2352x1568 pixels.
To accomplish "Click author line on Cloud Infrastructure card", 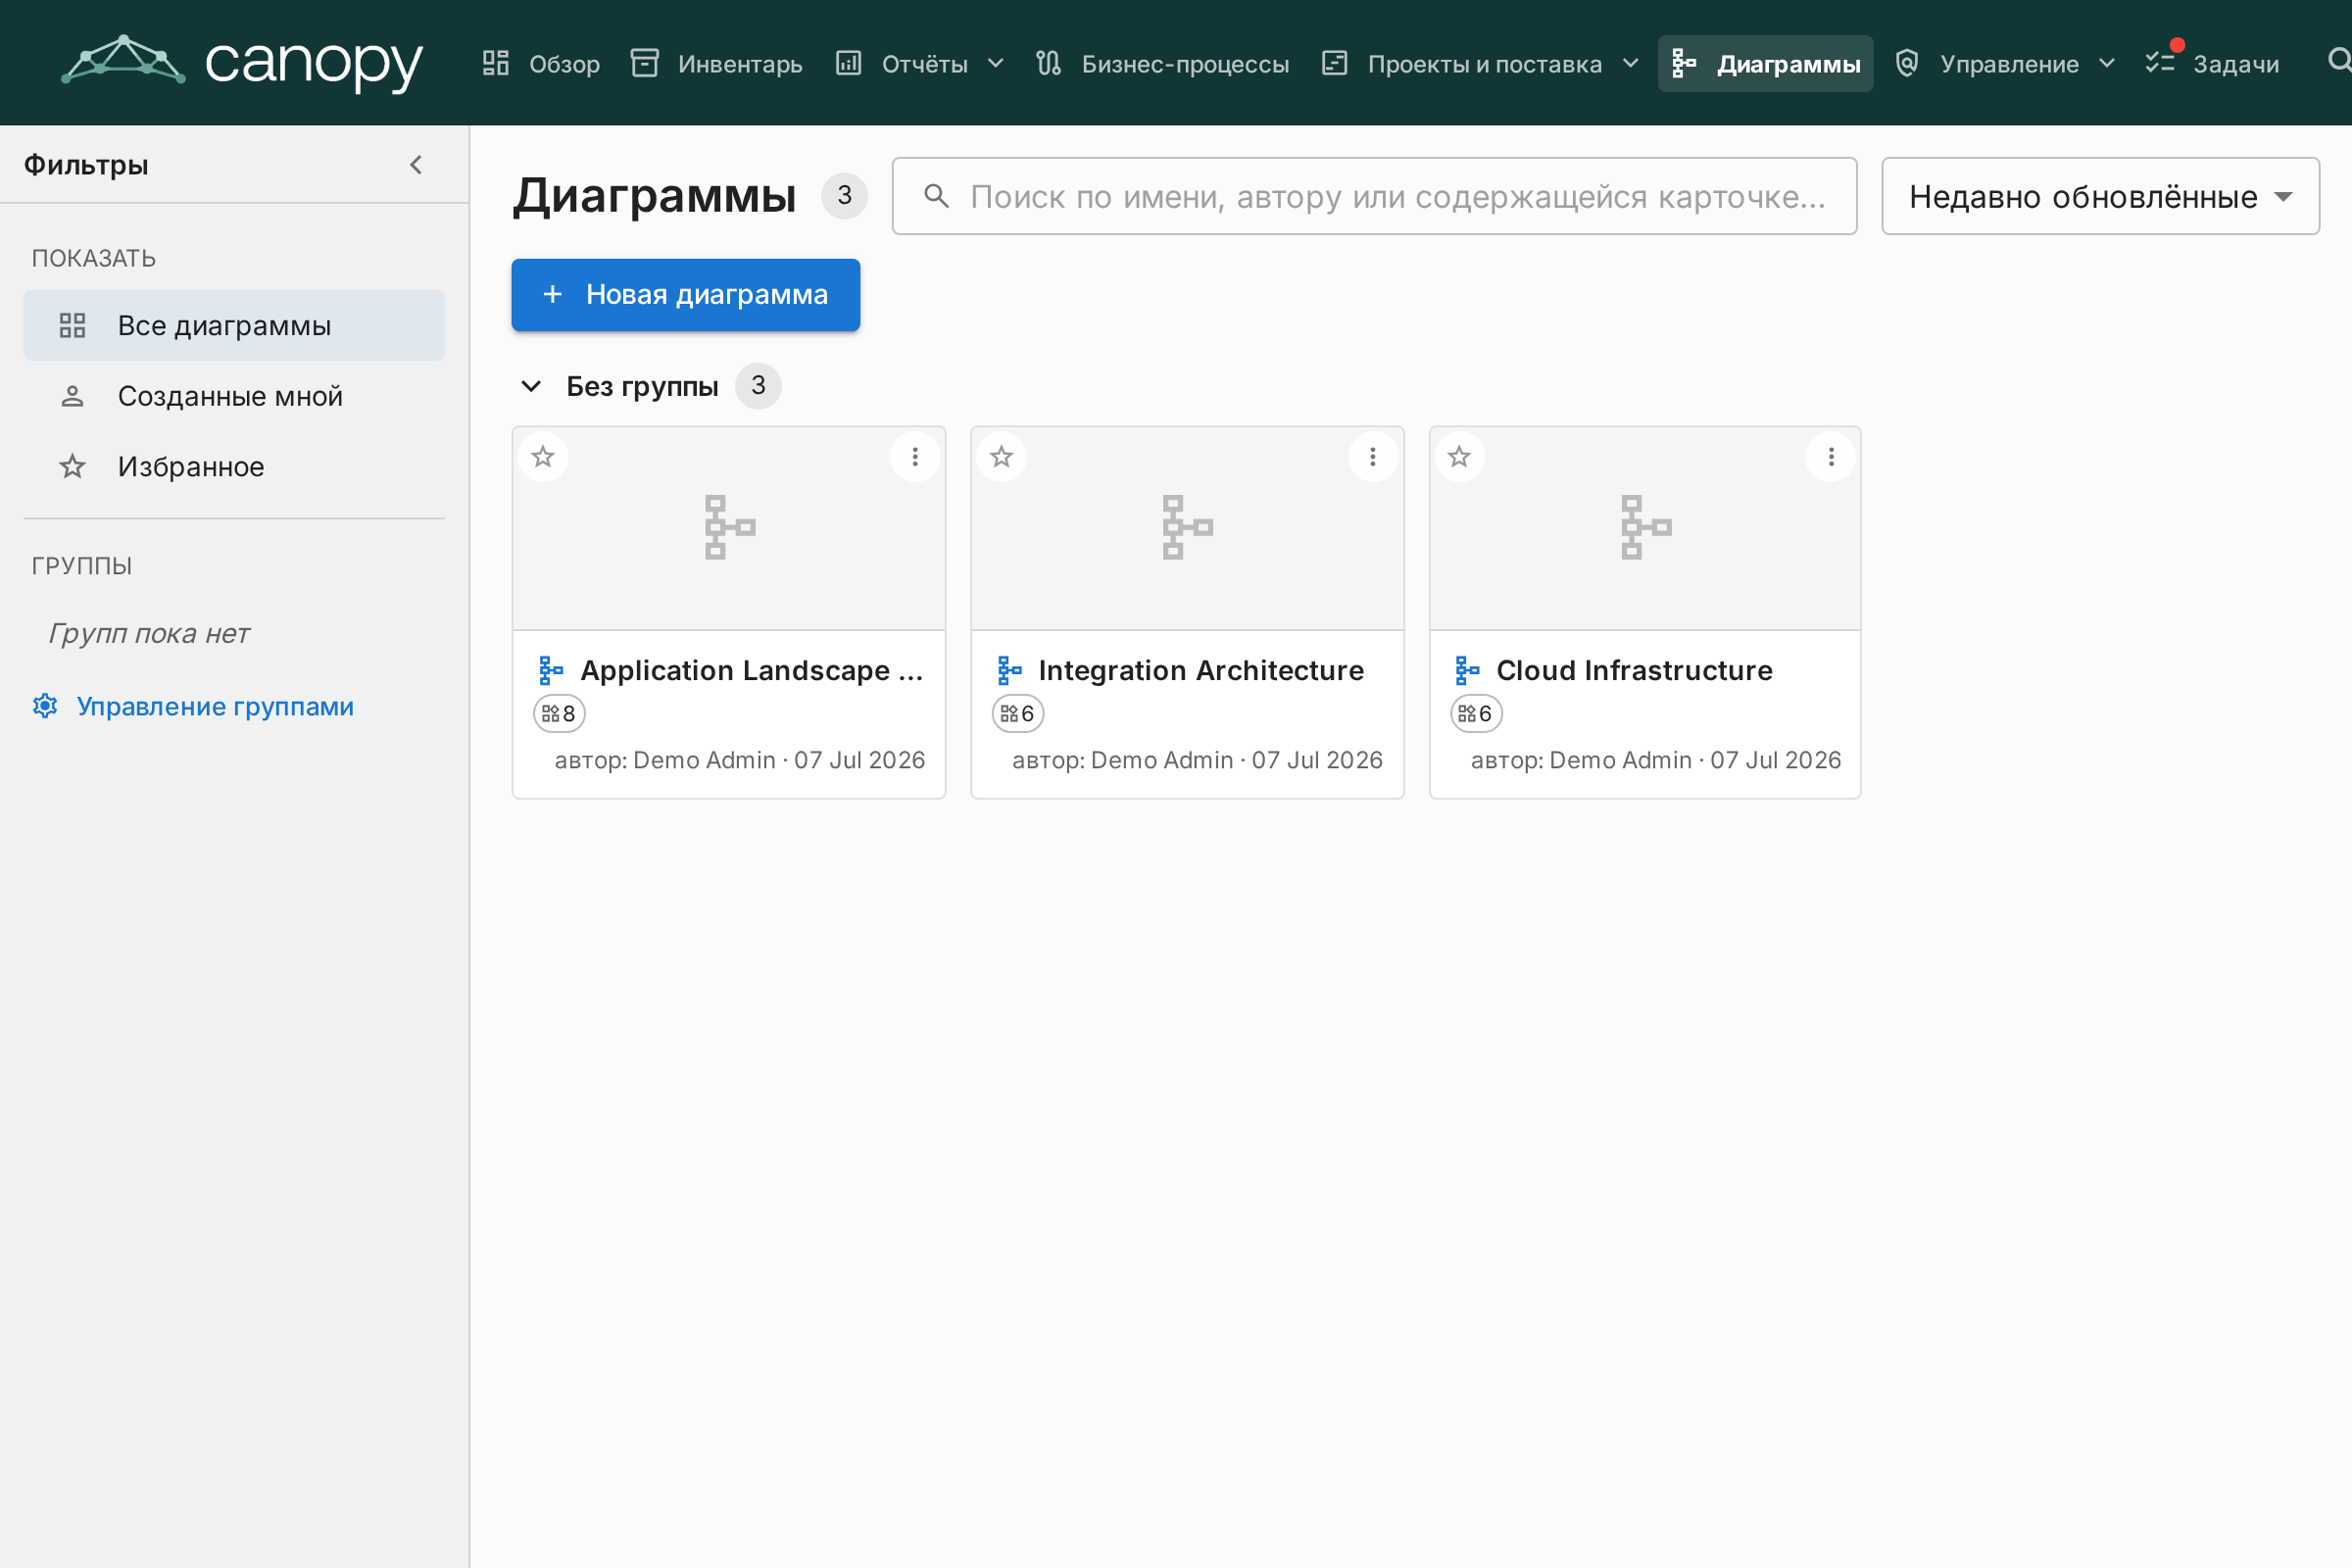I will point(1656,761).
